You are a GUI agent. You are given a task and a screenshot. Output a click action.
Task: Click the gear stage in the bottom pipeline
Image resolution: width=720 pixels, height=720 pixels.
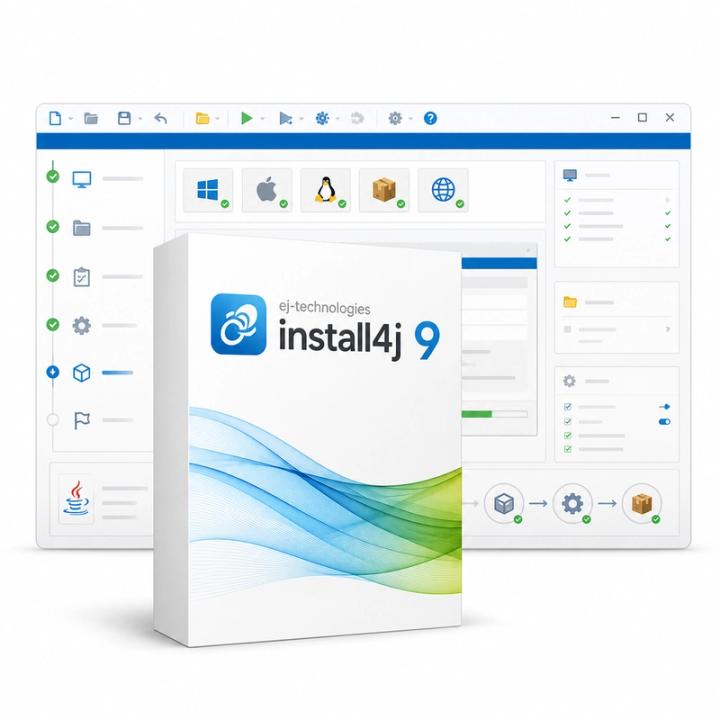(573, 504)
